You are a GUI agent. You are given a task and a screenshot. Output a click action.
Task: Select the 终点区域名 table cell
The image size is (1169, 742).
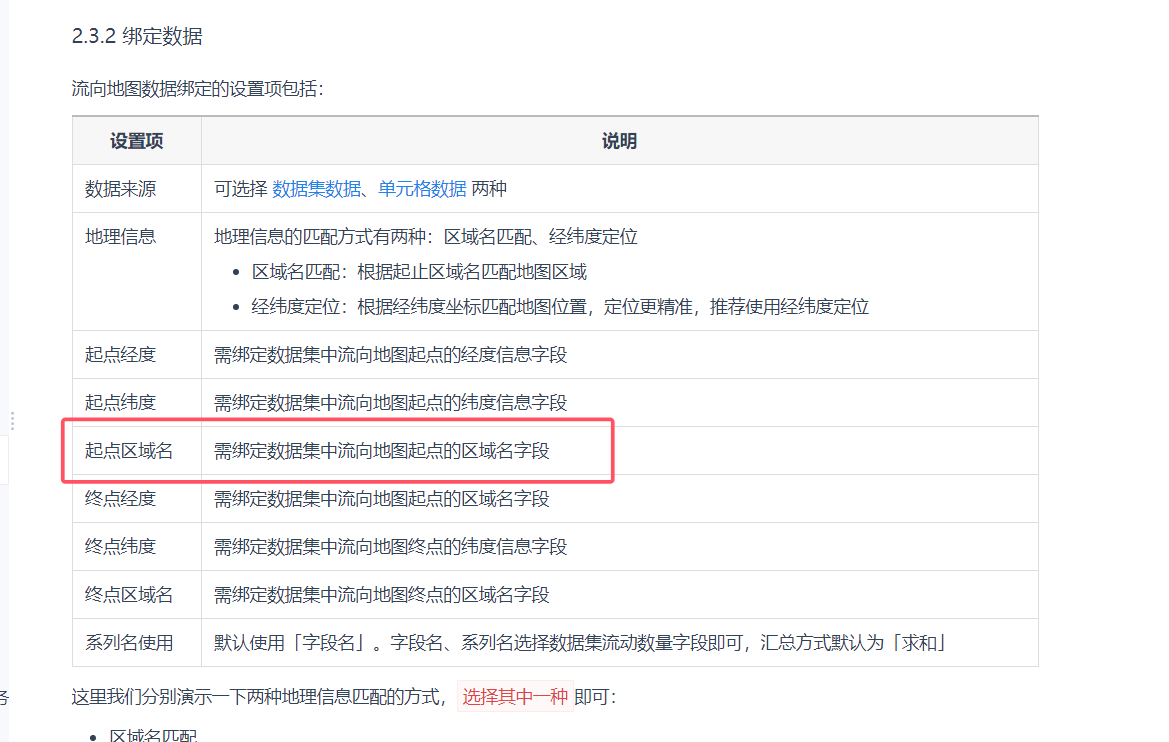point(129,595)
